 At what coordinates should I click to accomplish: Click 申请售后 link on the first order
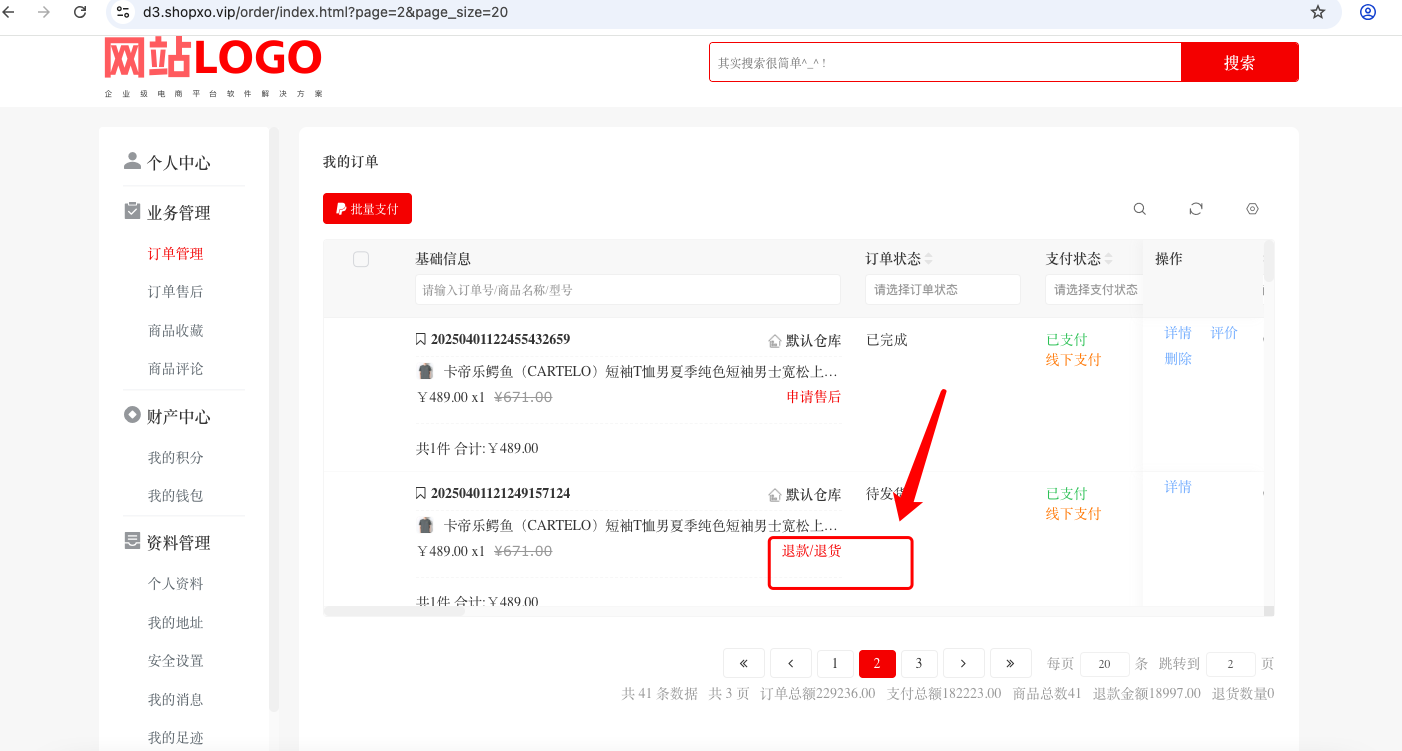point(813,397)
